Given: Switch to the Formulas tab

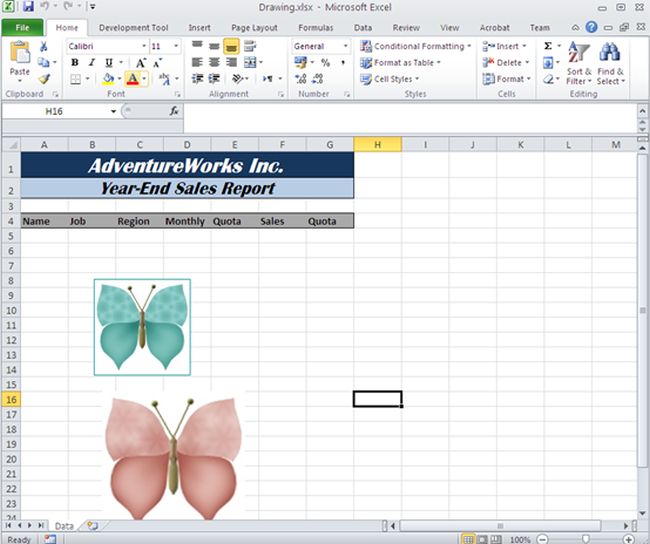Looking at the screenshot, I should click(x=315, y=28).
